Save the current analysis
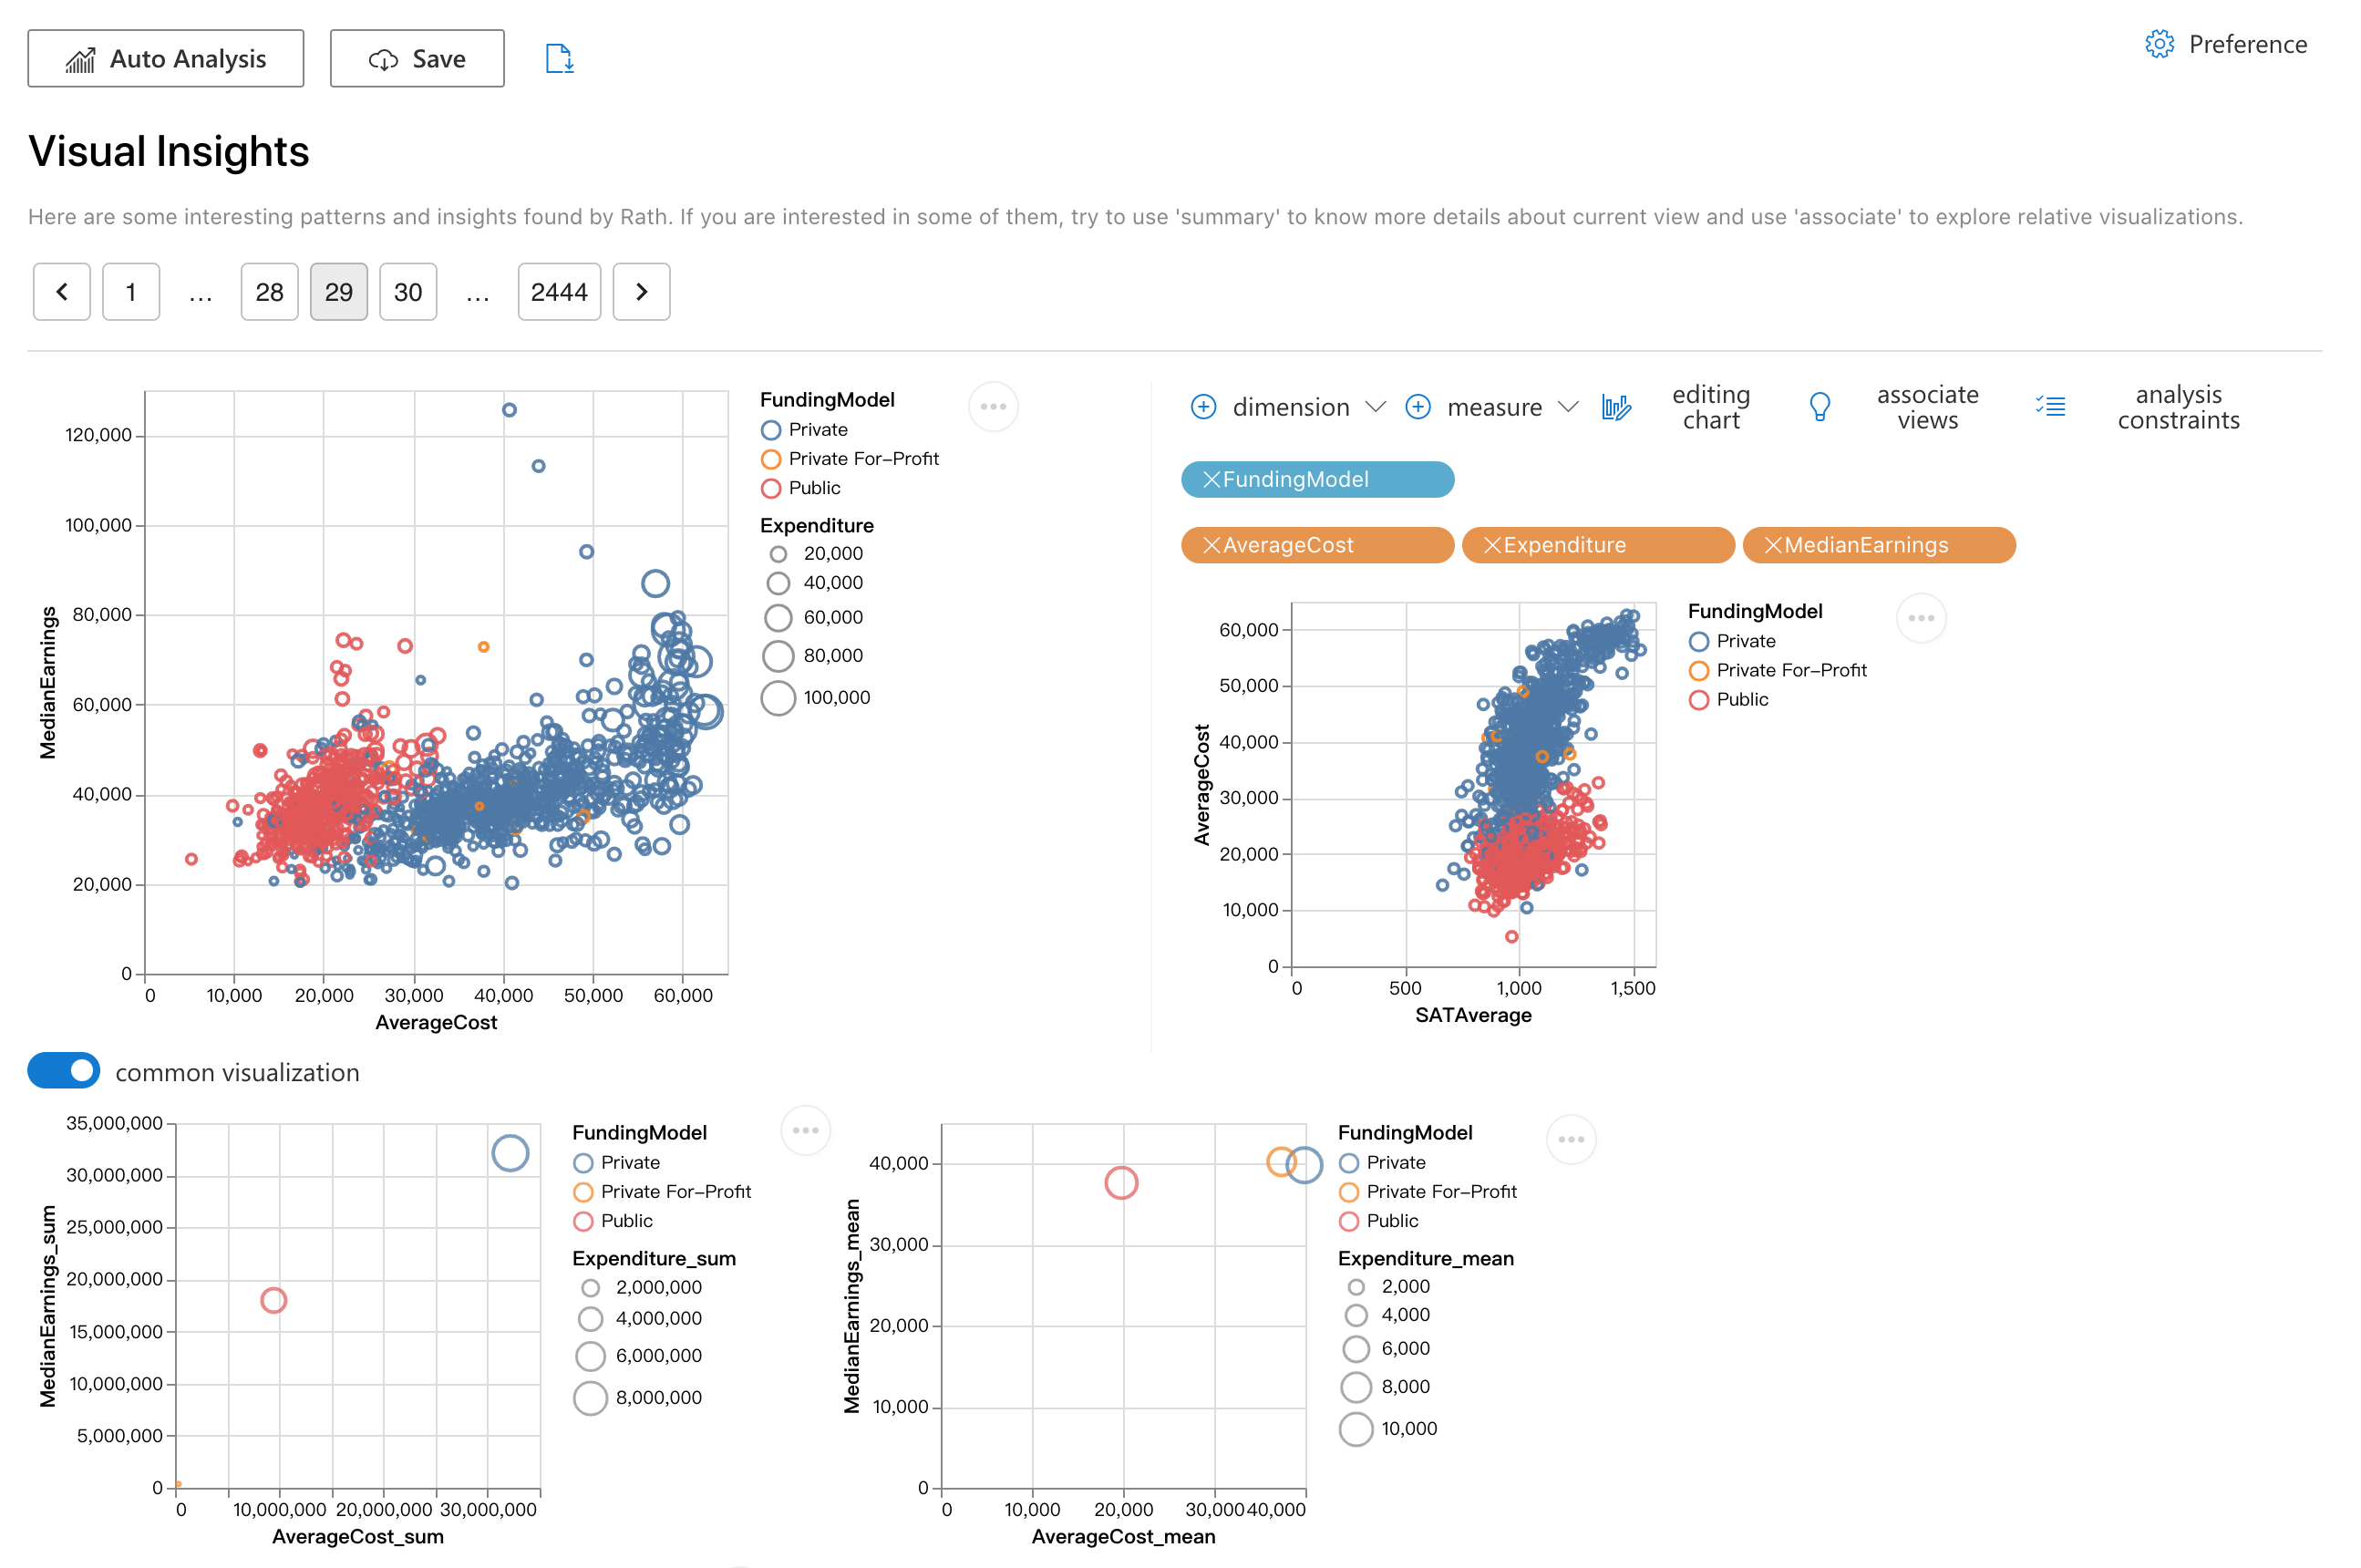The height and width of the screenshot is (1568, 2361). tap(416, 58)
